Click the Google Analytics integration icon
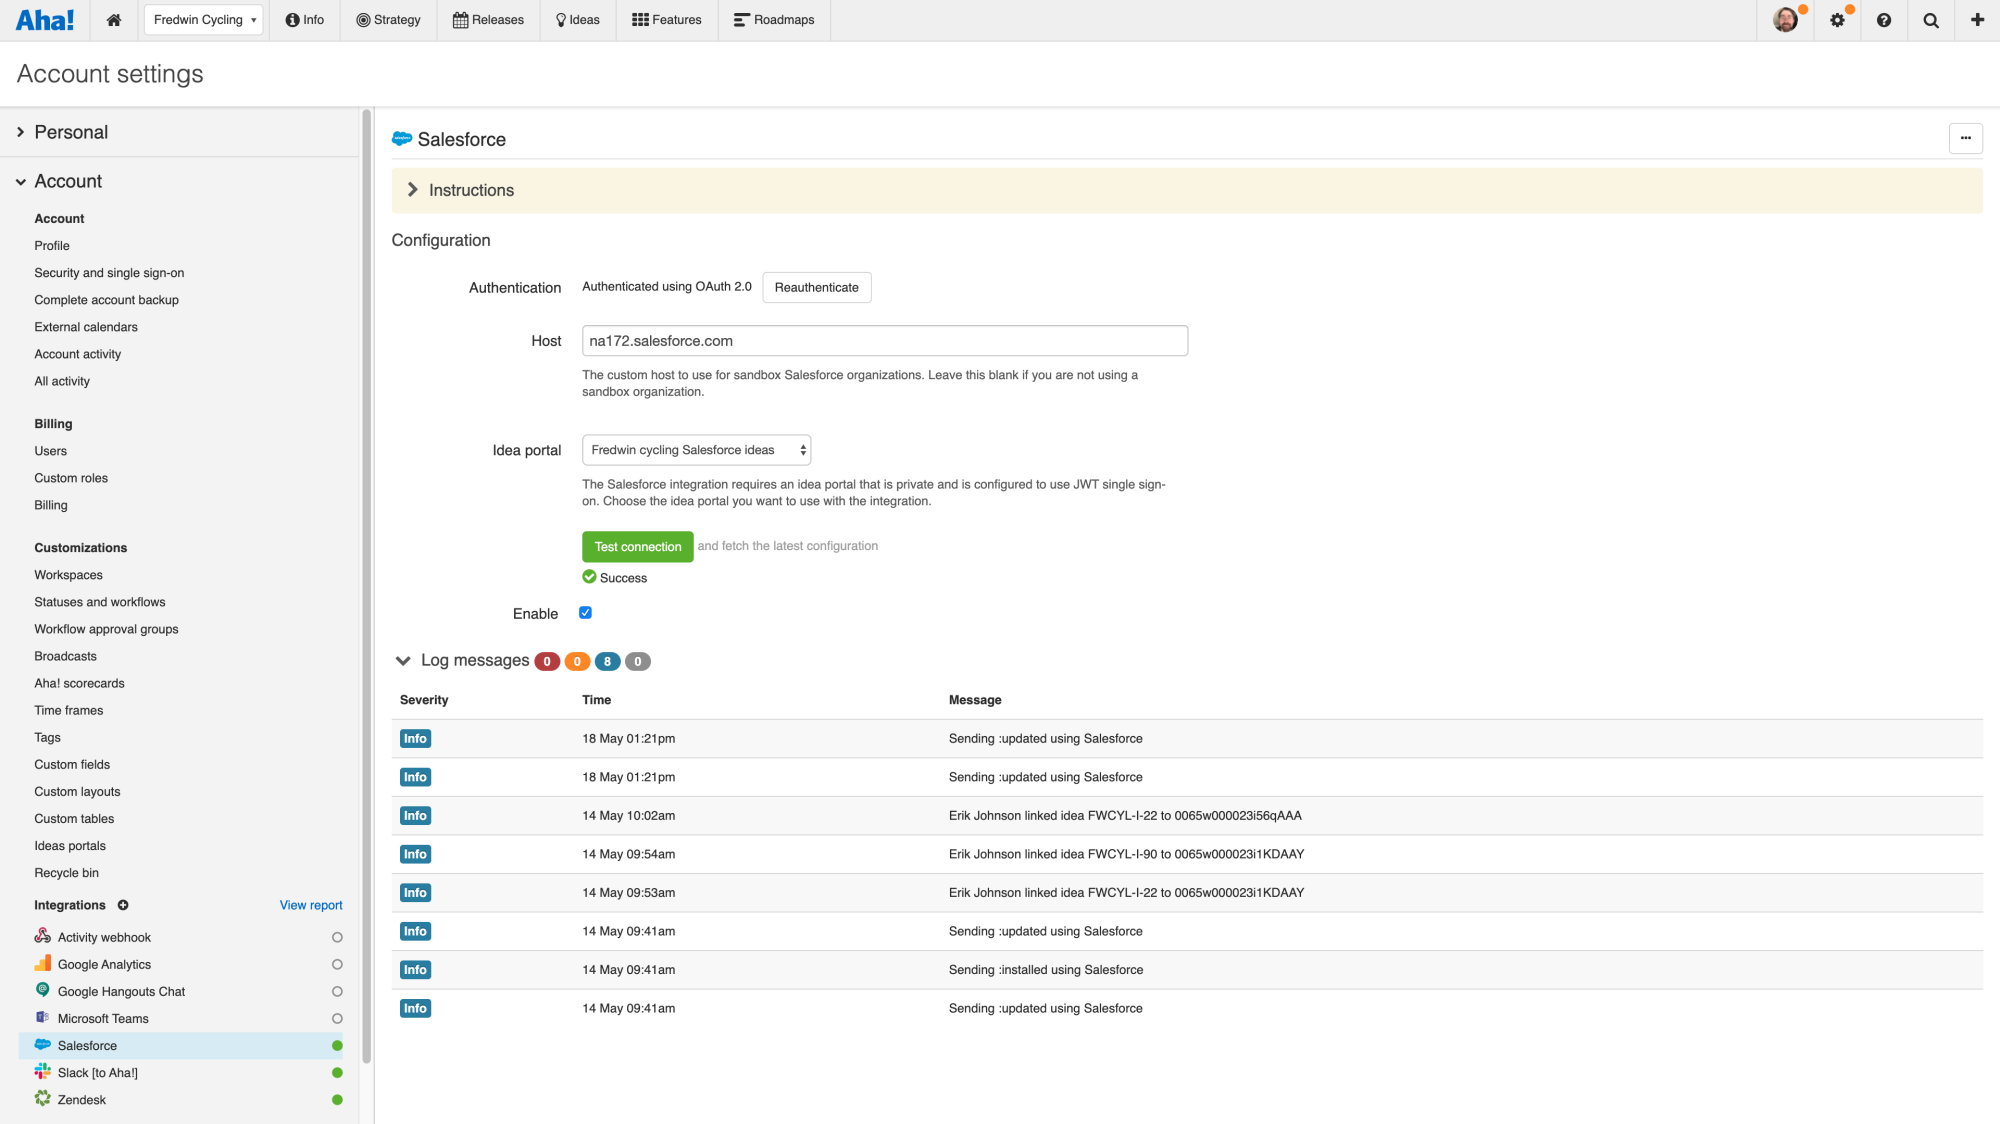This screenshot has height=1124, width=2000. pyautogui.click(x=44, y=963)
